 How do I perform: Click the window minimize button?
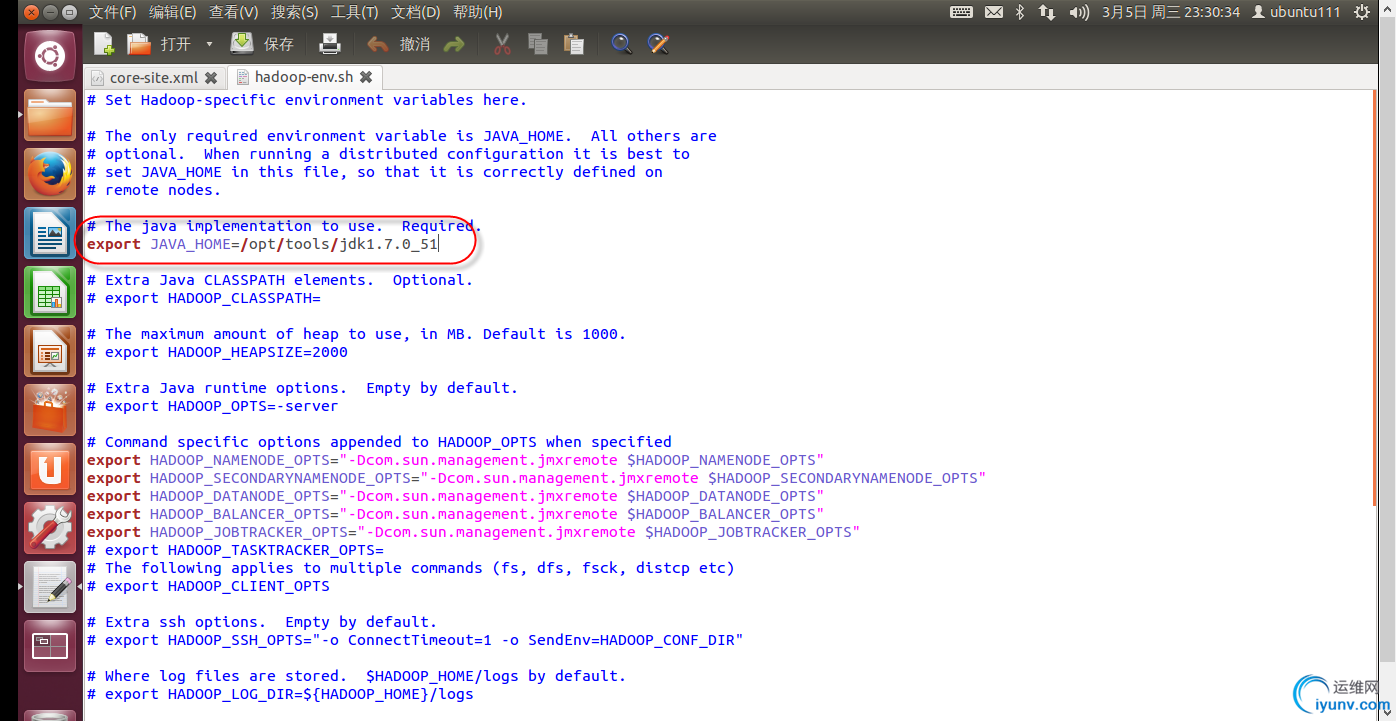(x=49, y=12)
